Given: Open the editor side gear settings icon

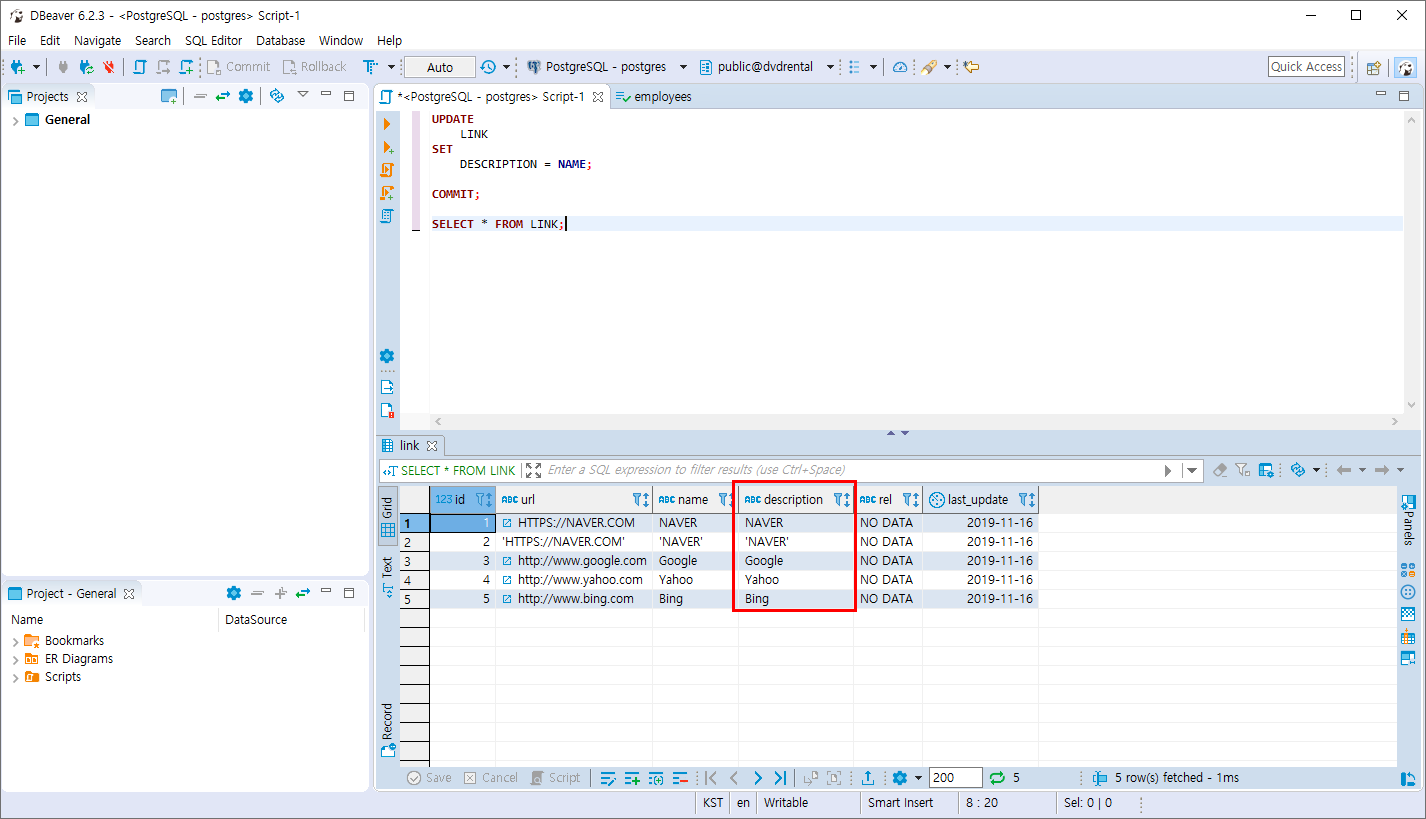Looking at the screenshot, I should (387, 356).
